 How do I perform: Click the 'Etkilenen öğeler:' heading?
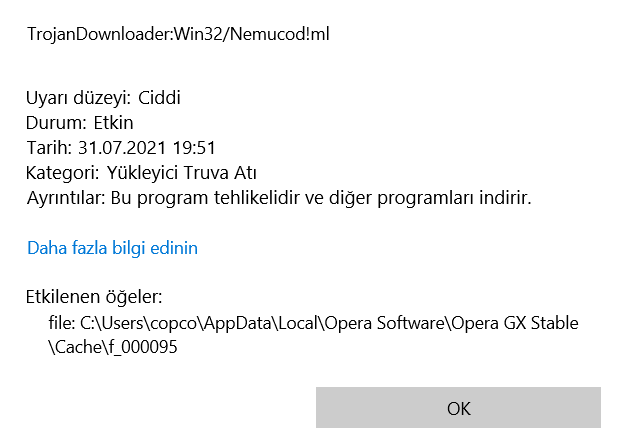(x=94, y=297)
